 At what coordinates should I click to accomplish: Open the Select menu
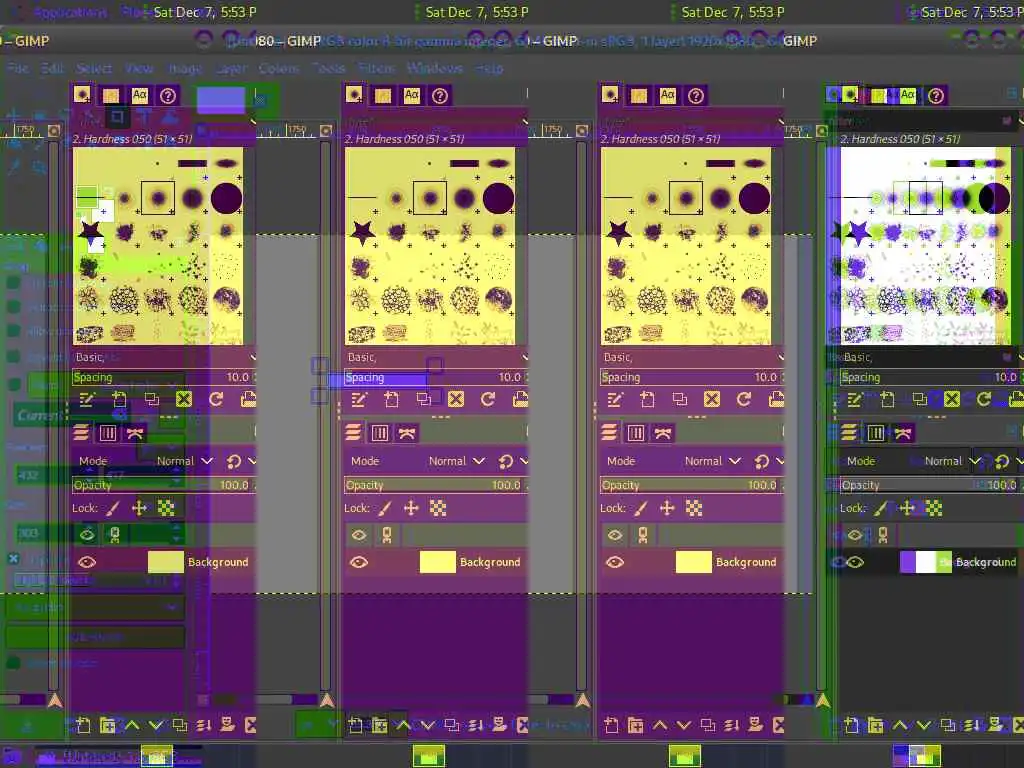click(93, 68)
